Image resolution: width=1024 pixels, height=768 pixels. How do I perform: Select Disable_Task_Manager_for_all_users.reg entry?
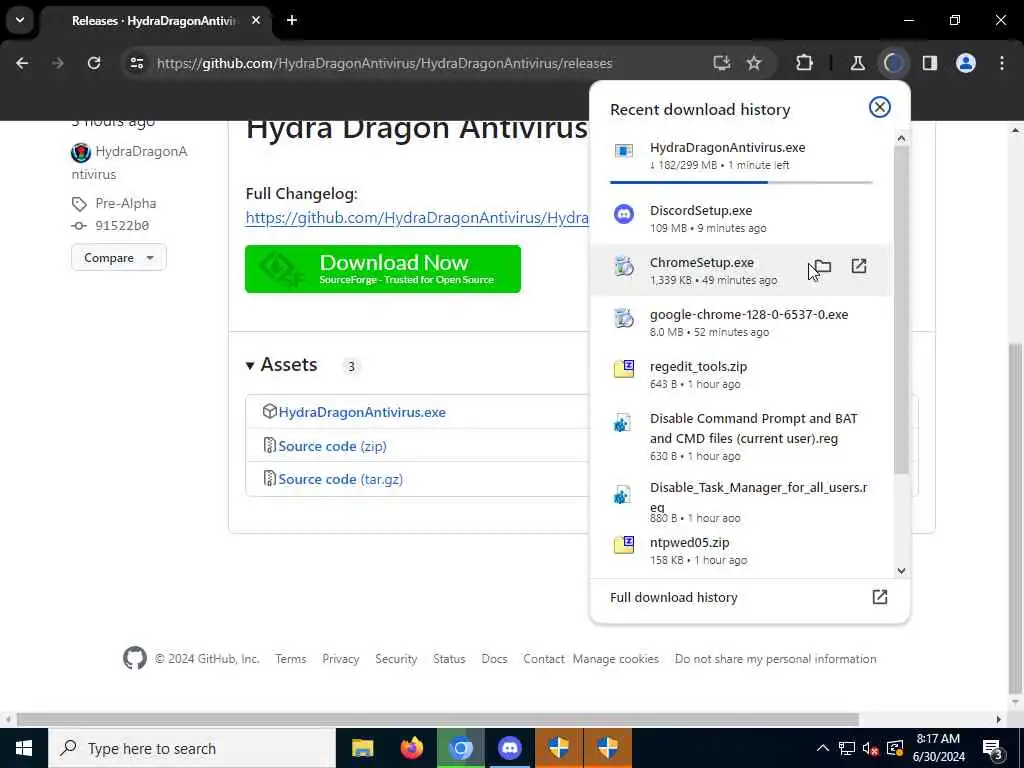(741, 502)
